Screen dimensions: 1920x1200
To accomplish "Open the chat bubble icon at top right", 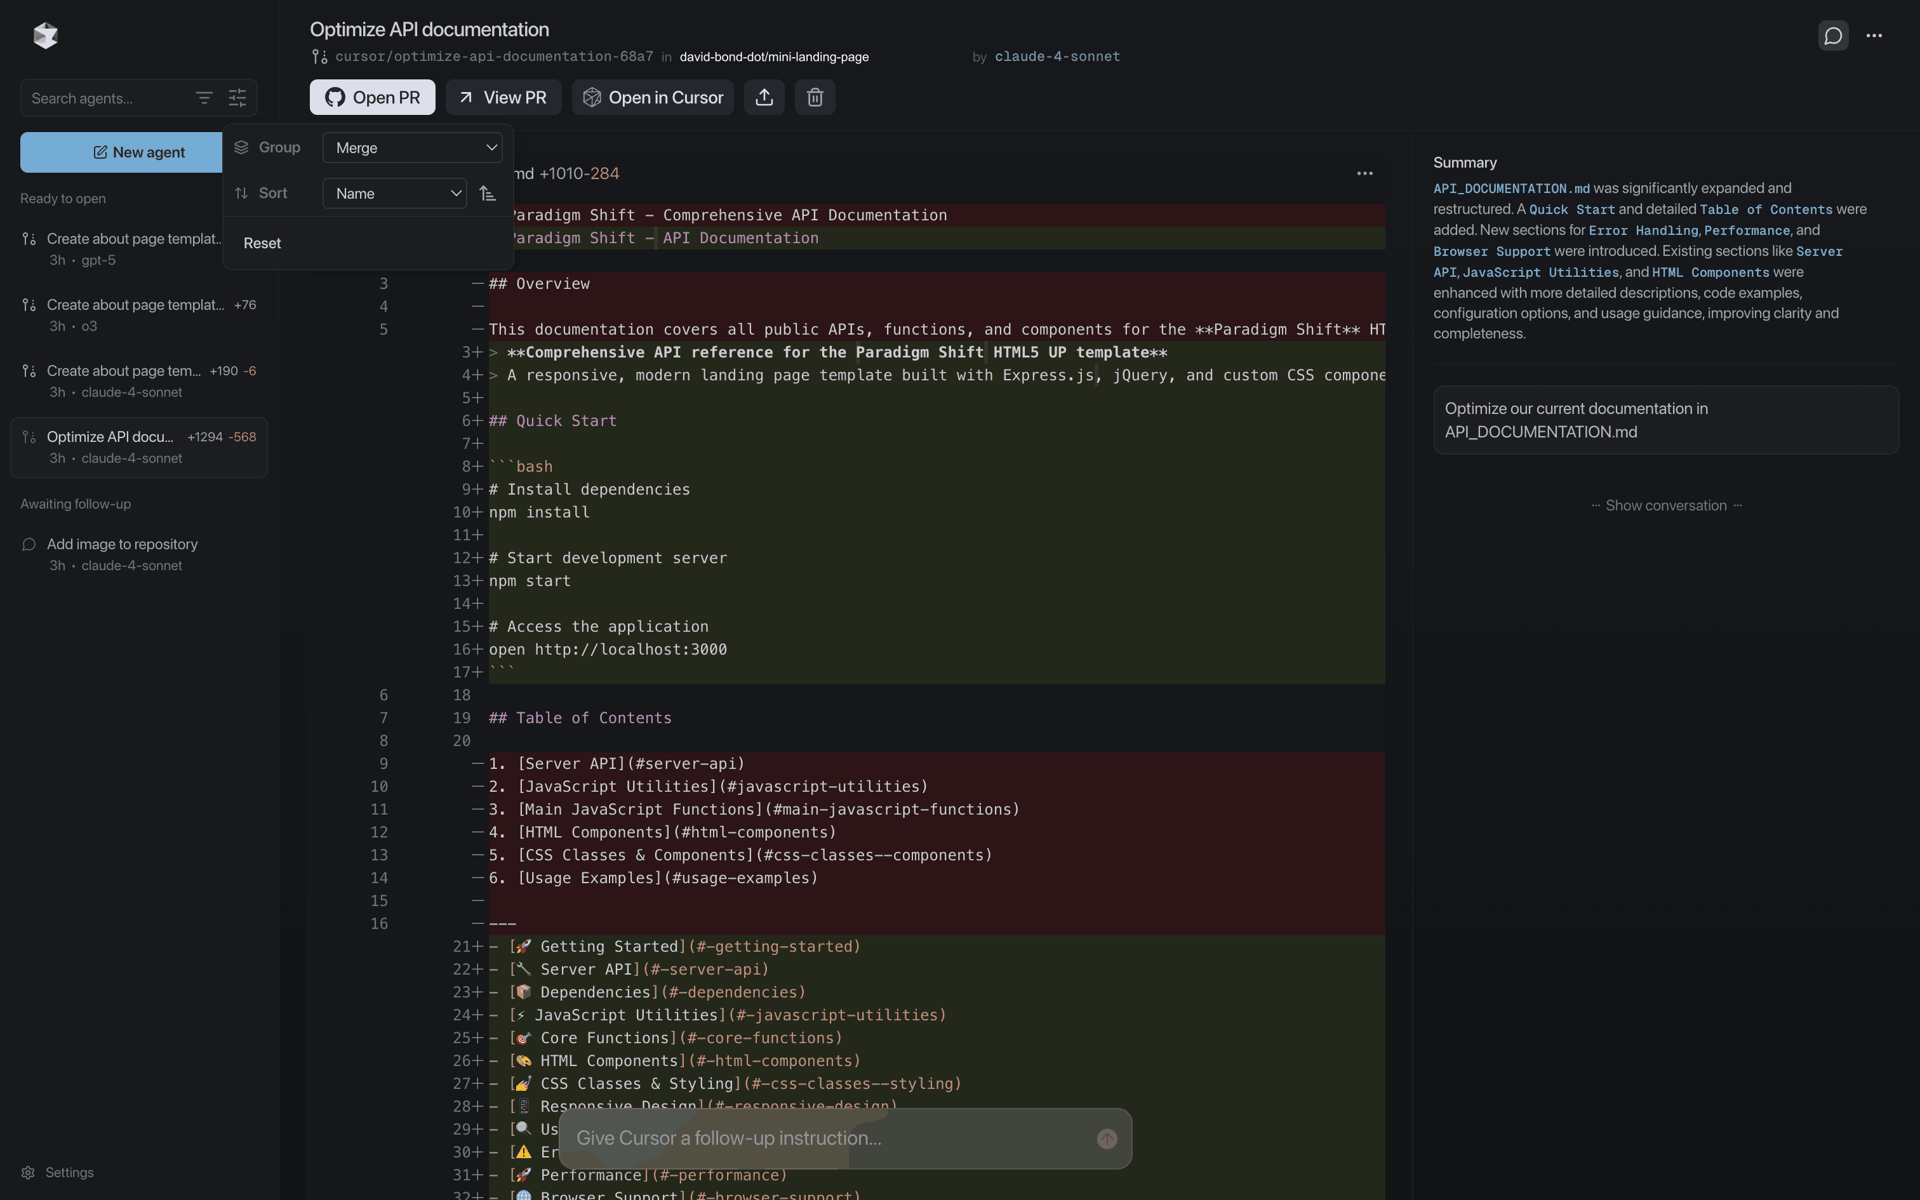I will [1833, 36].
